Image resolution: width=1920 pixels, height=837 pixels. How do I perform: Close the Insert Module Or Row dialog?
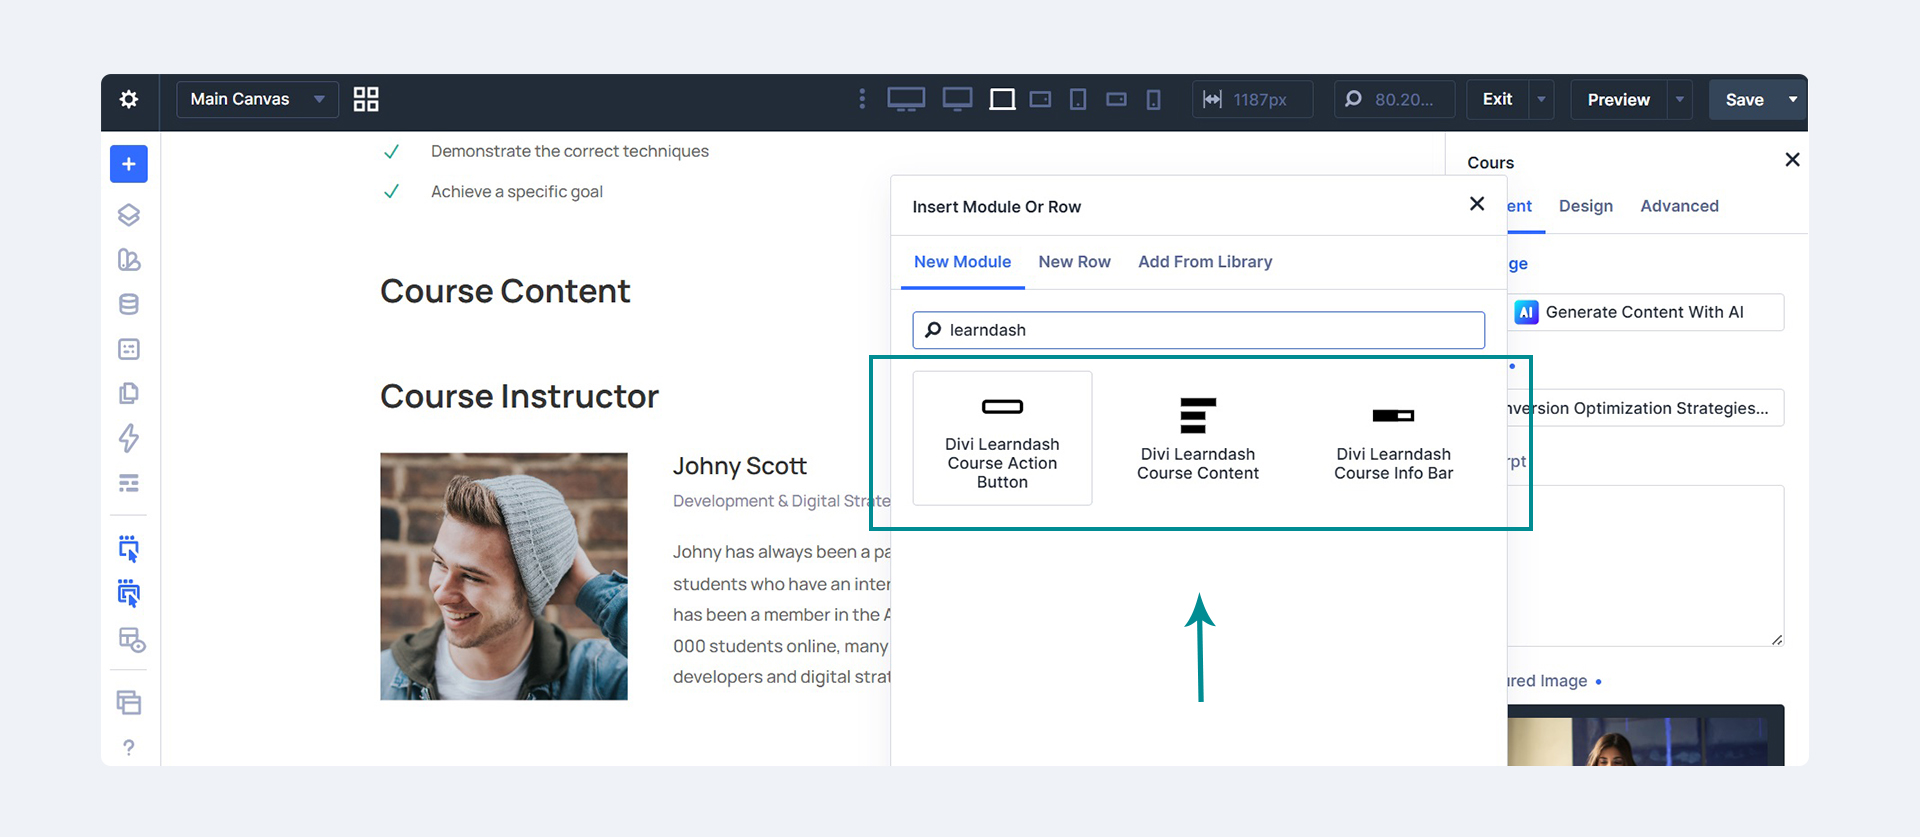coord(1477,204)
